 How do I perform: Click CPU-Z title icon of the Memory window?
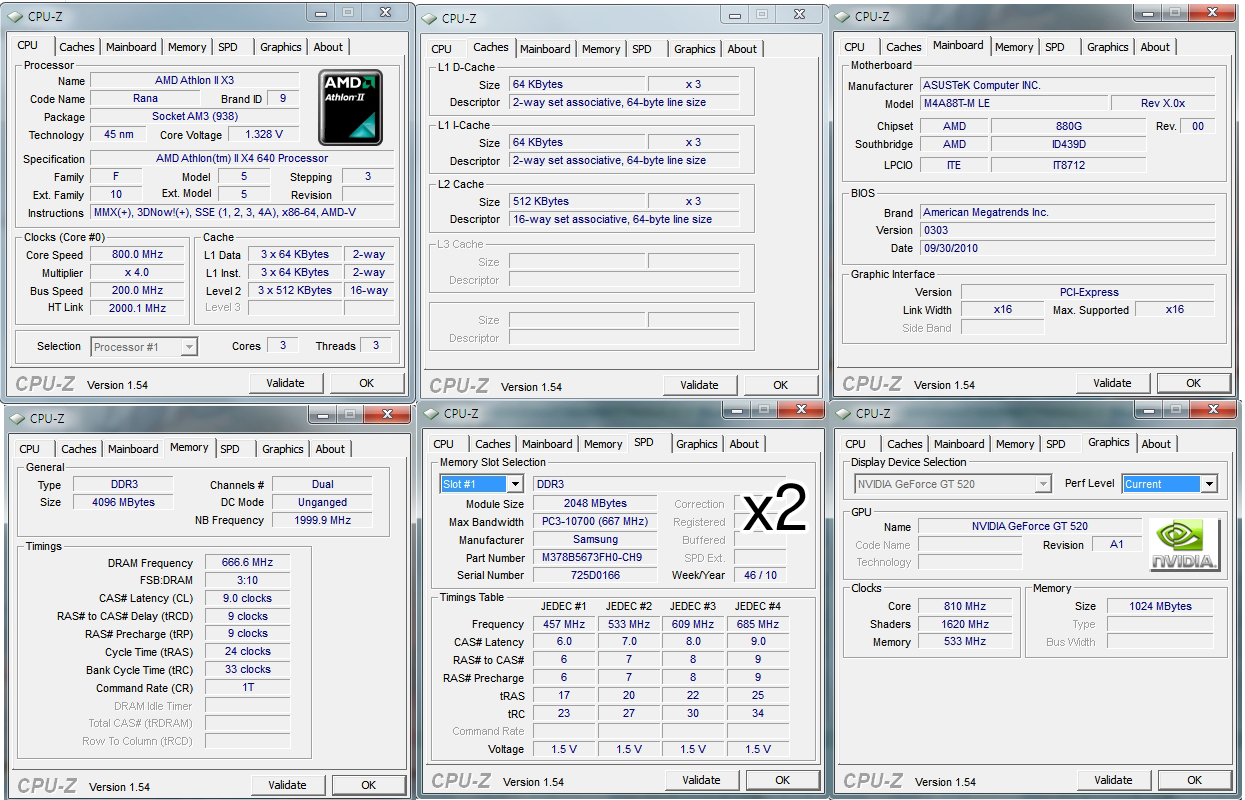18,418
